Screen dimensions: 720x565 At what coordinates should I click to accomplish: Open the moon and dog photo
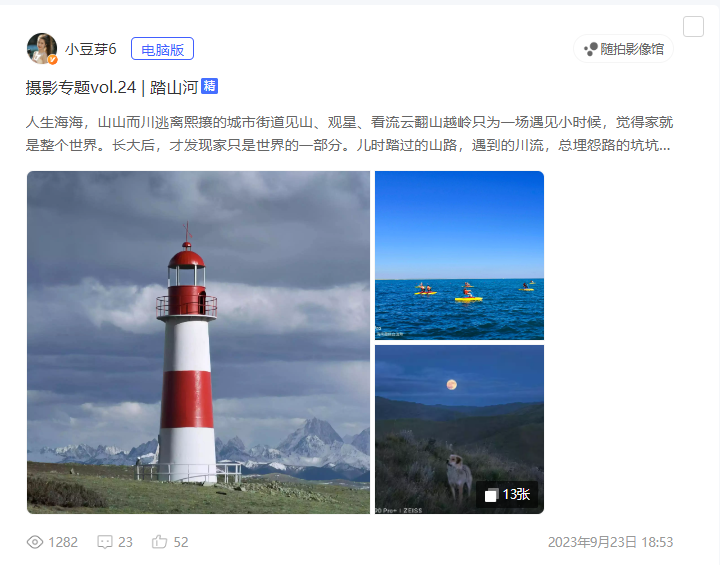pos(459,429)
